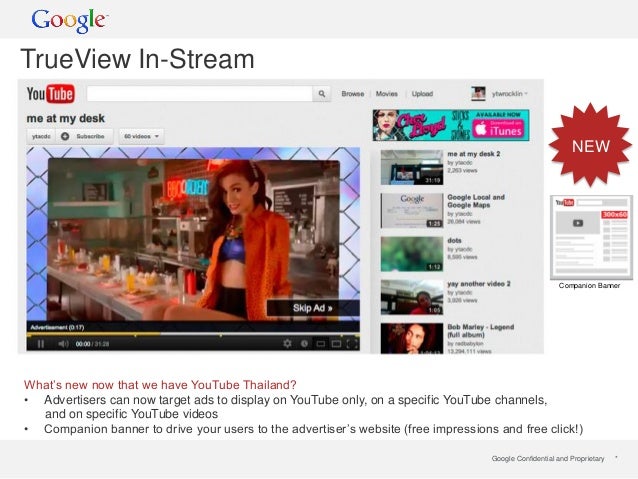Click the Subscribe button
The width and height of the screenshot is (638, 479).
coord(85,136)
